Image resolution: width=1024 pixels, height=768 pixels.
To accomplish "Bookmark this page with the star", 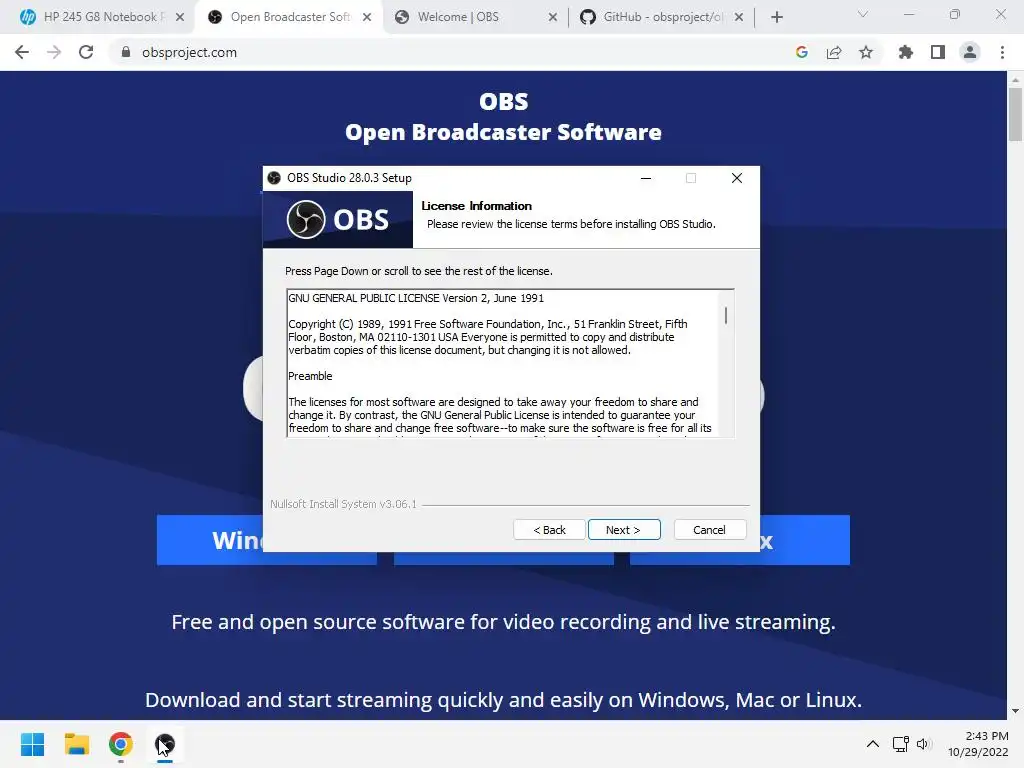I will pyautogui.click(x=866, y=52).
